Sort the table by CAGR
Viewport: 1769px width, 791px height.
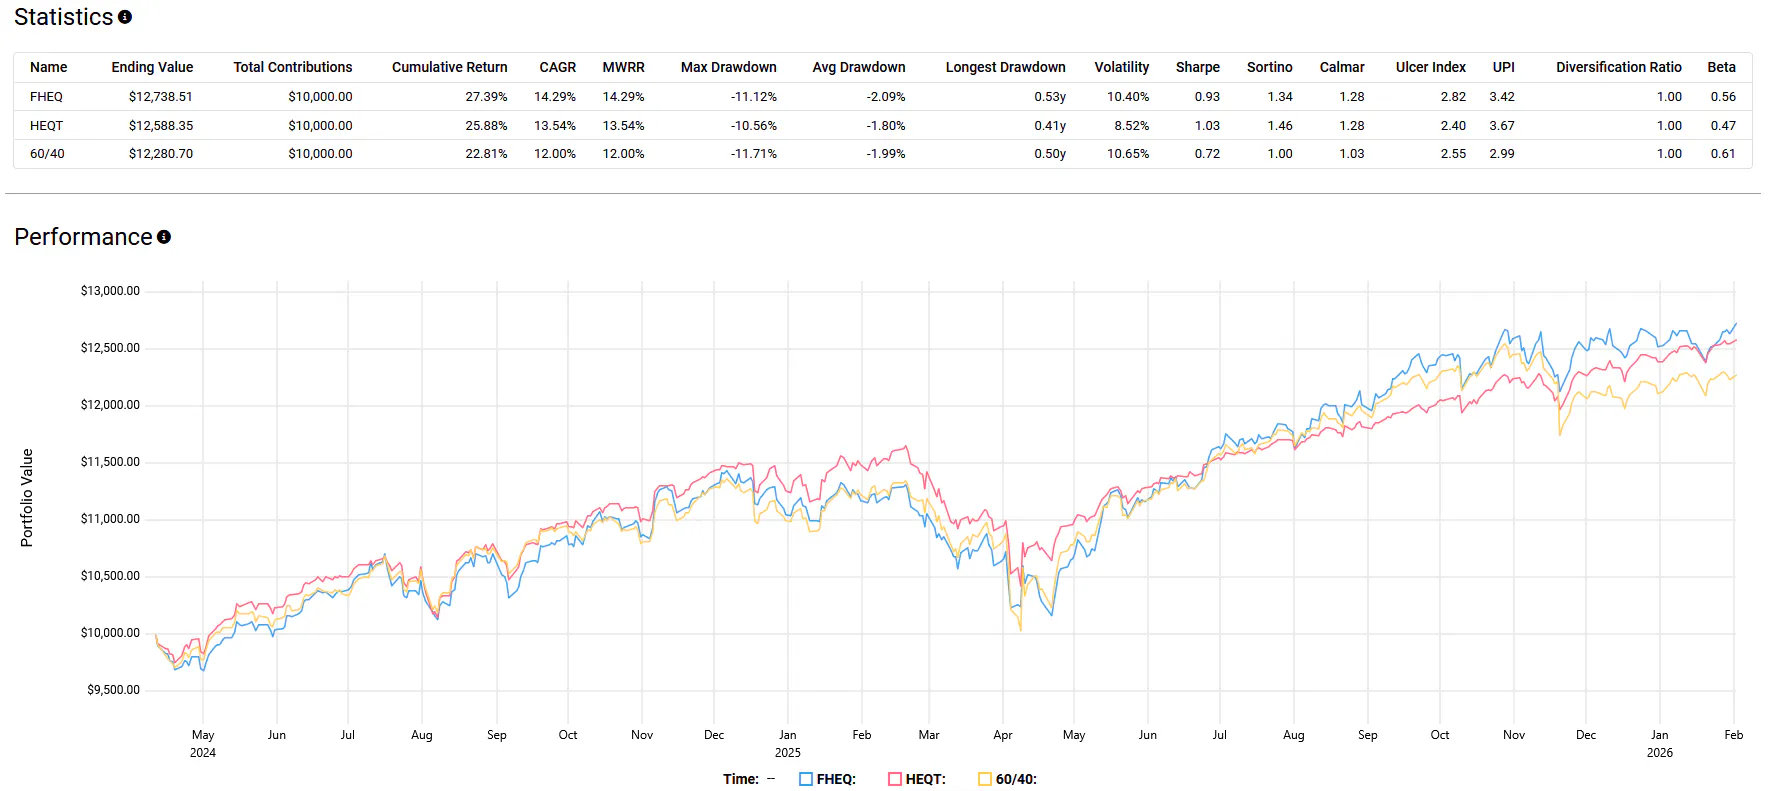[x=557, y=67]
